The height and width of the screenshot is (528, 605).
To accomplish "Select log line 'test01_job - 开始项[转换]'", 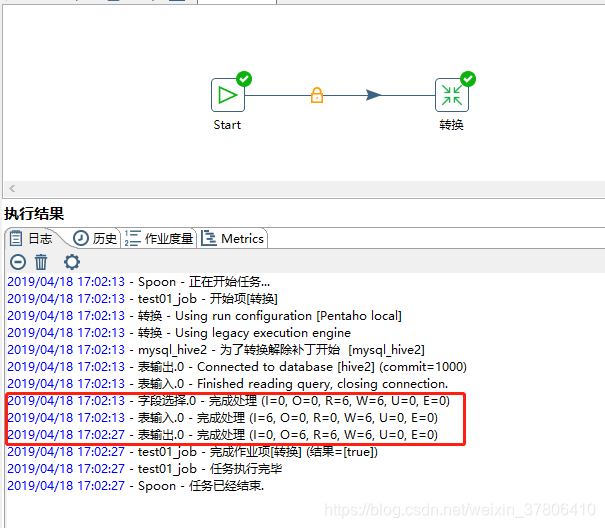I will click(x=142, y=299).
